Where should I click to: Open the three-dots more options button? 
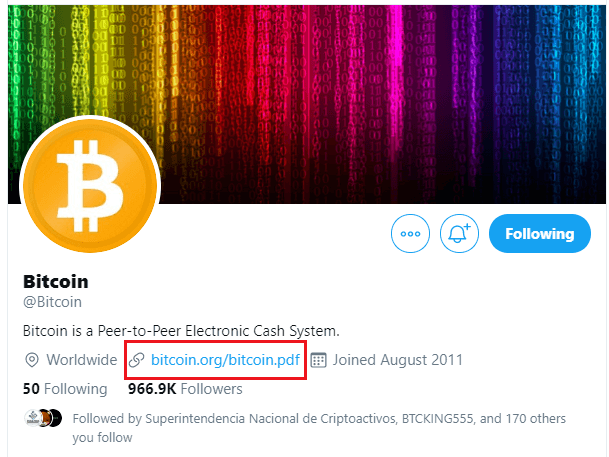coord(410,233)
